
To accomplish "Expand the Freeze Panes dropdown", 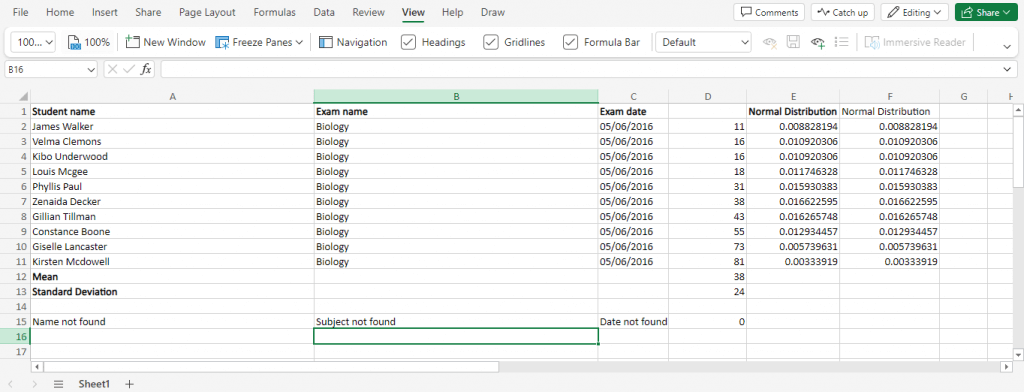I will point(299,42).
